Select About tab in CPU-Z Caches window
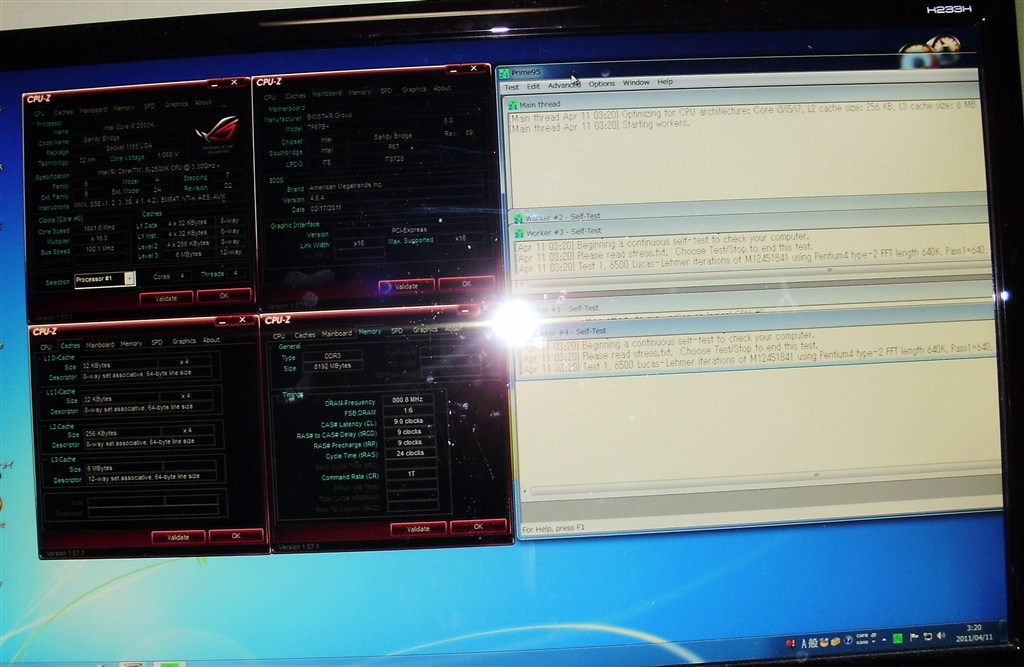Viewport: 1024px width, 667px height. click(211, 340)
